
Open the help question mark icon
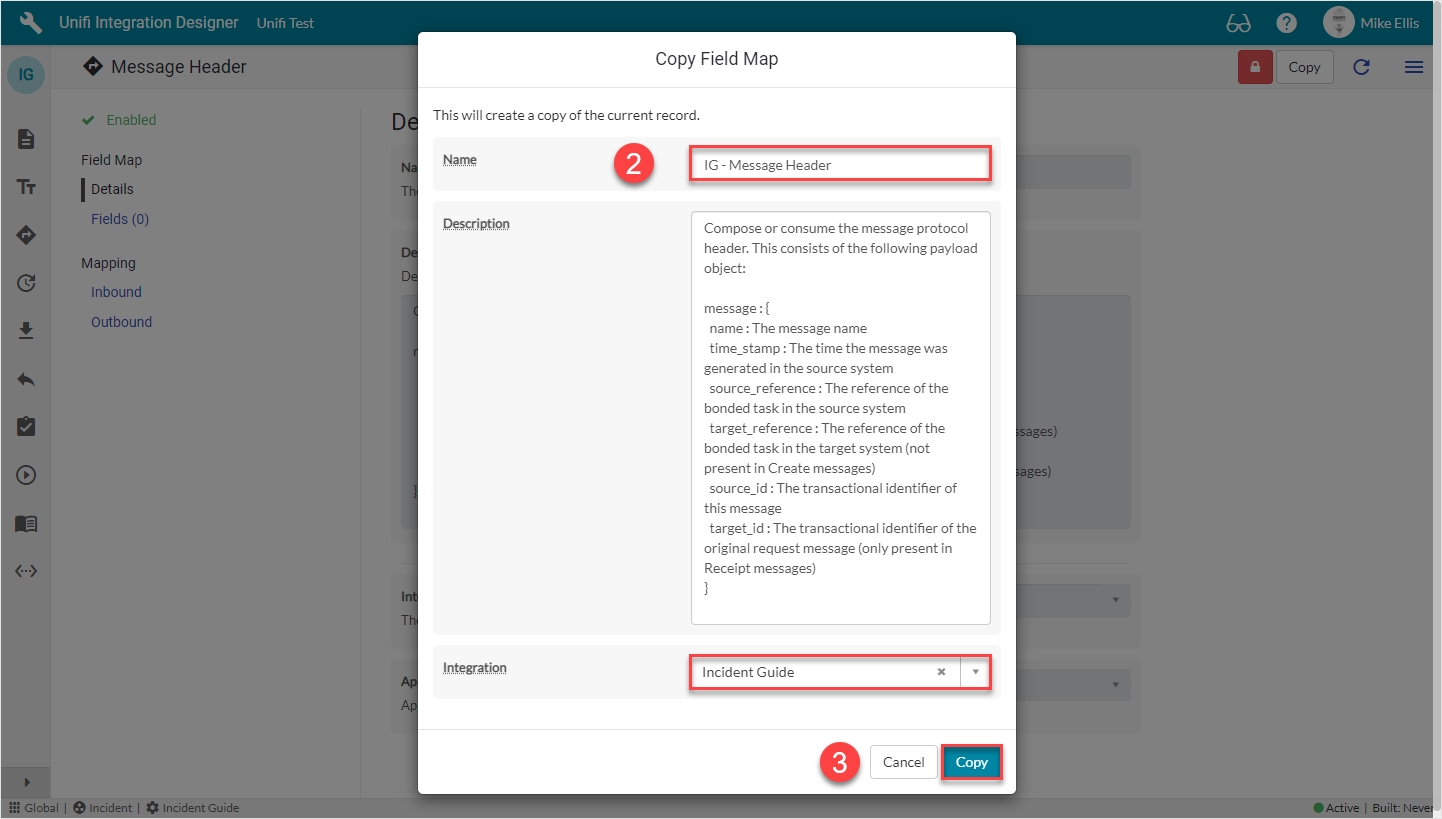tap(1286, 23)
